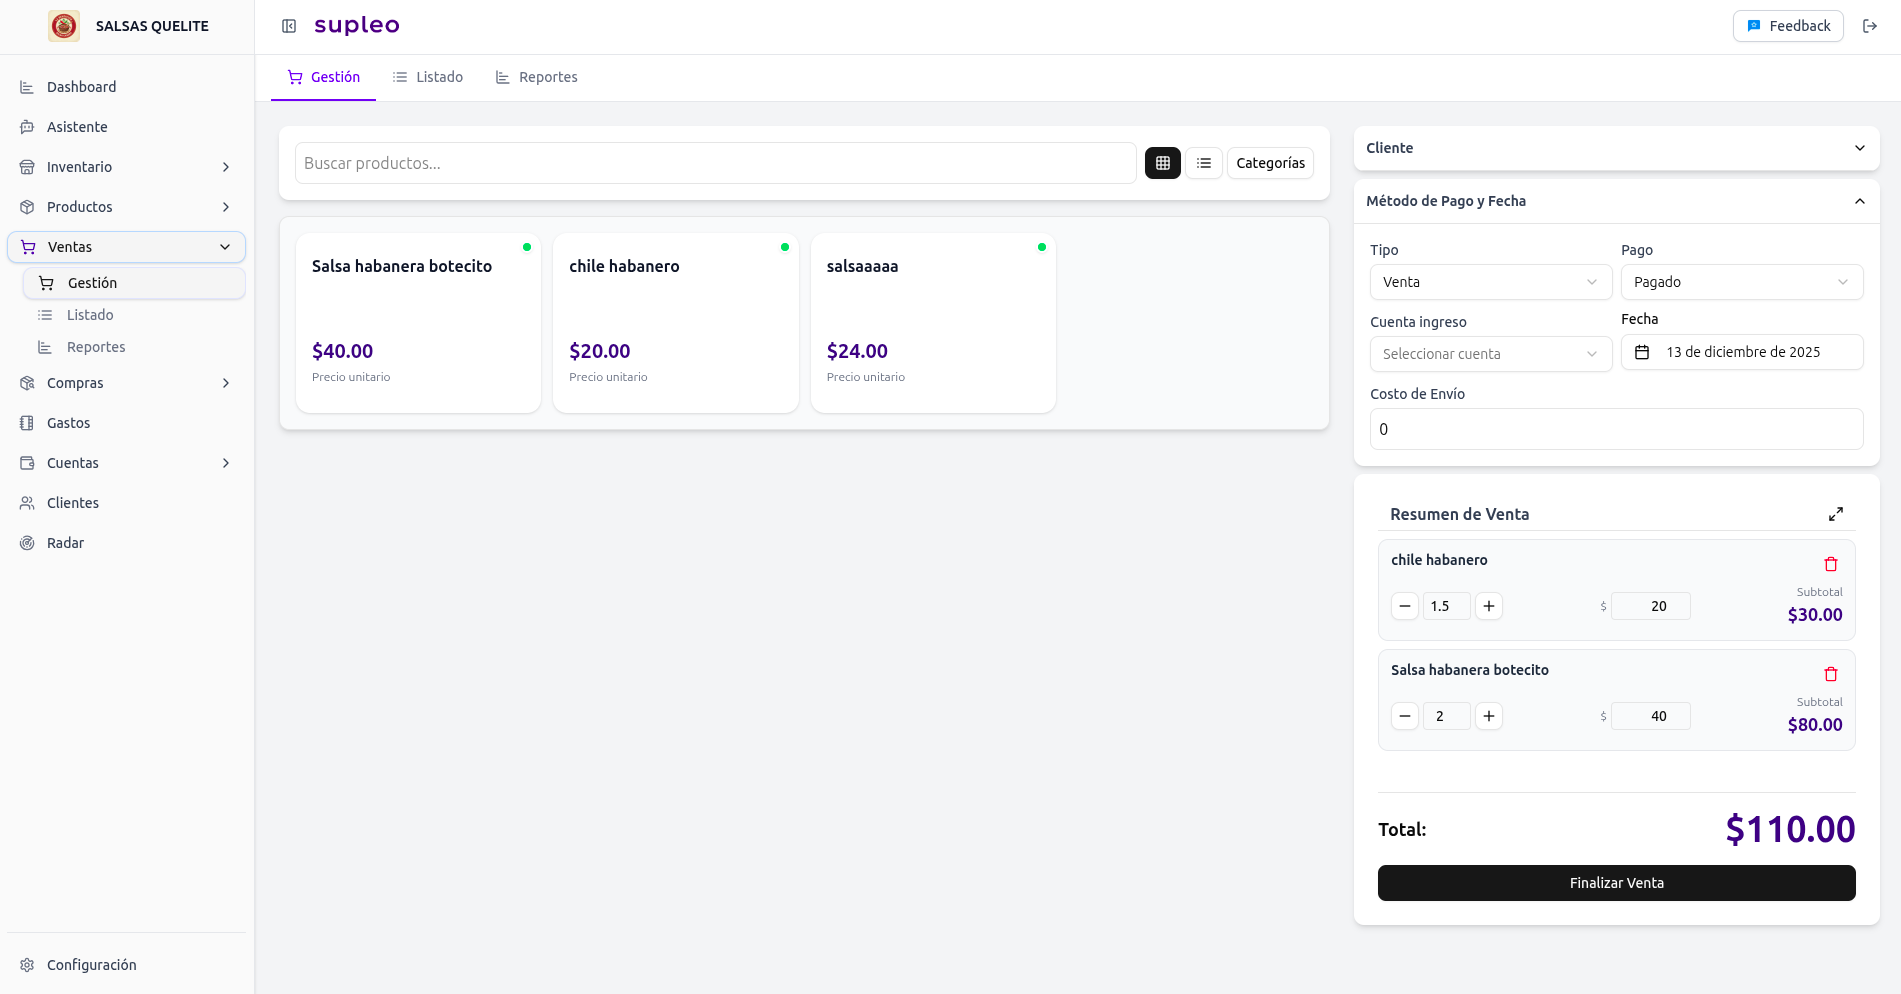Increase chile habanero quantity with plus
Screen dimensions: 1901x994
pos(1488,606)
